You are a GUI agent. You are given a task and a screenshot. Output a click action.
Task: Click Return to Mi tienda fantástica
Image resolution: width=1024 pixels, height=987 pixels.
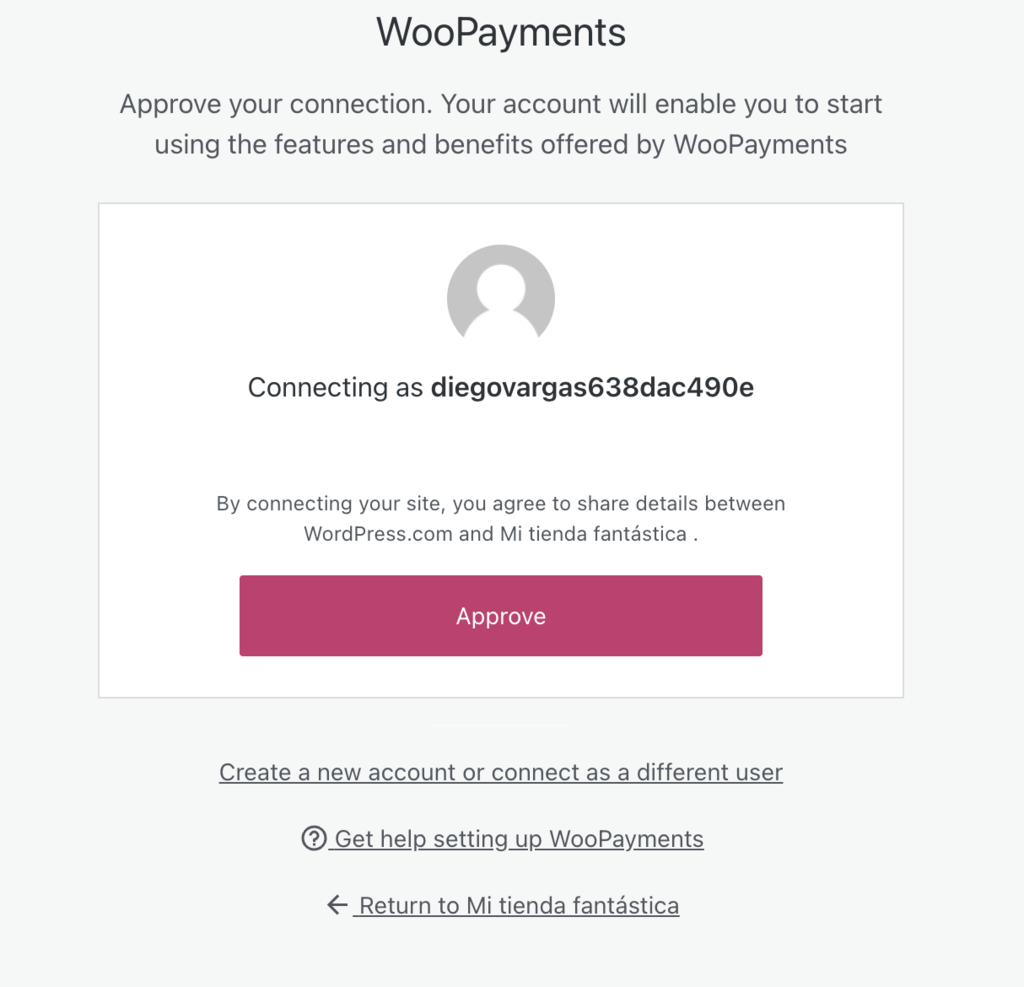(x=516, y=905)
